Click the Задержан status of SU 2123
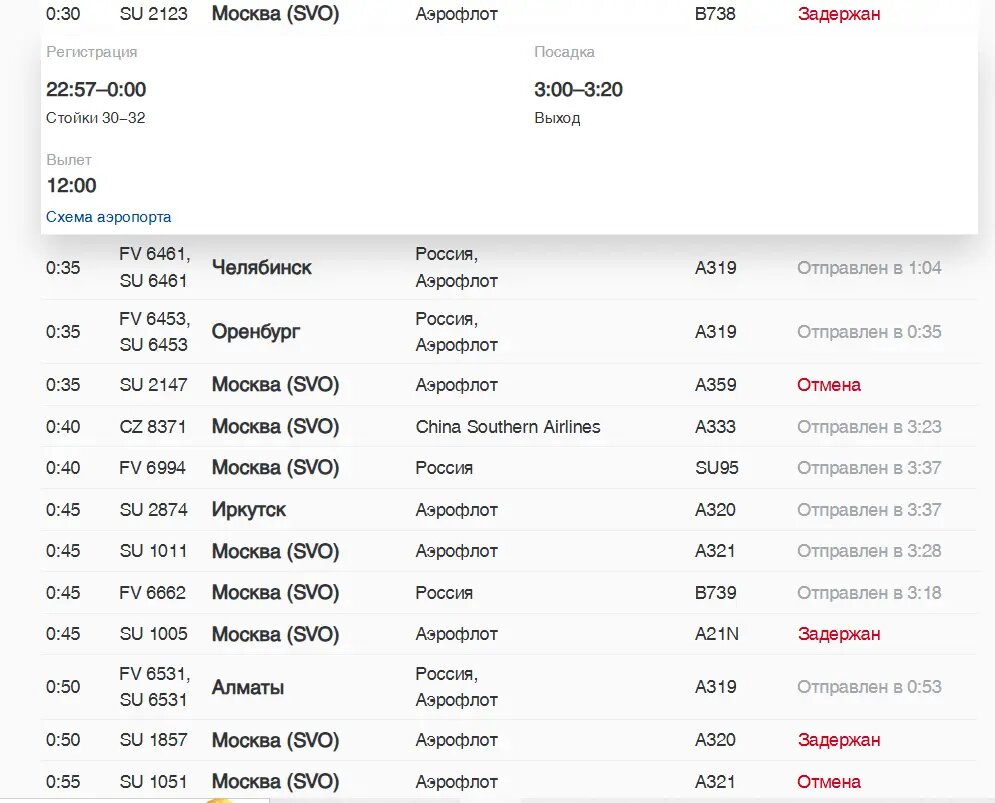 (x=839, y=14)
